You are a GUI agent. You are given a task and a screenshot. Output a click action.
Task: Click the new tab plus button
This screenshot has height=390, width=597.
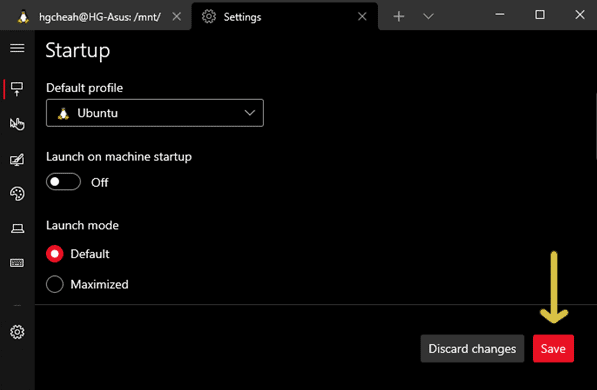tap(399, 16)
